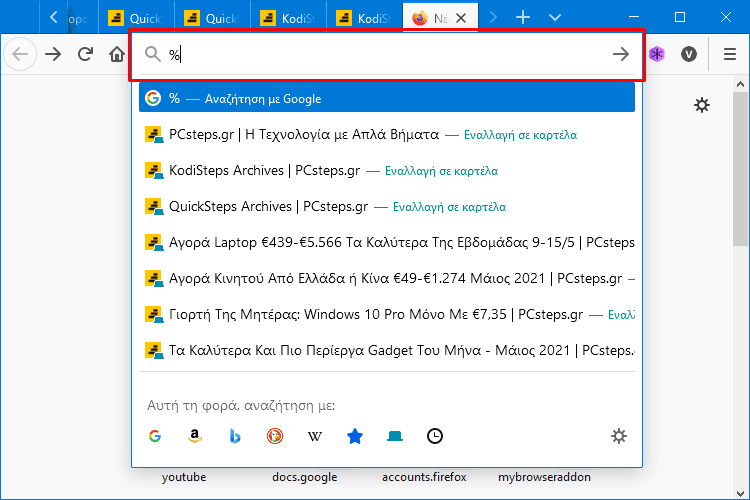The width and height of the screenshot is (750, 500).
Task: Switch to first QuickSteps tab
Action: tap(136, 18)
